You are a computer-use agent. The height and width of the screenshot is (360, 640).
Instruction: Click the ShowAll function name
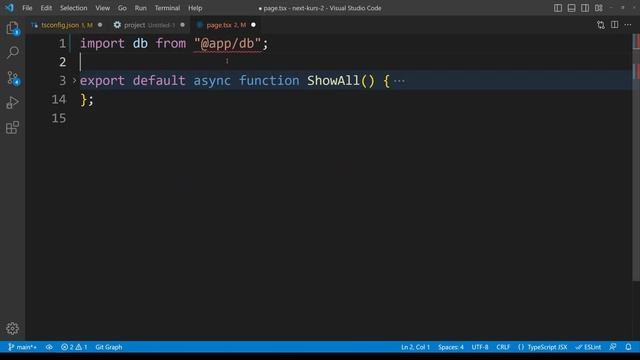click(x=333, y=80)
